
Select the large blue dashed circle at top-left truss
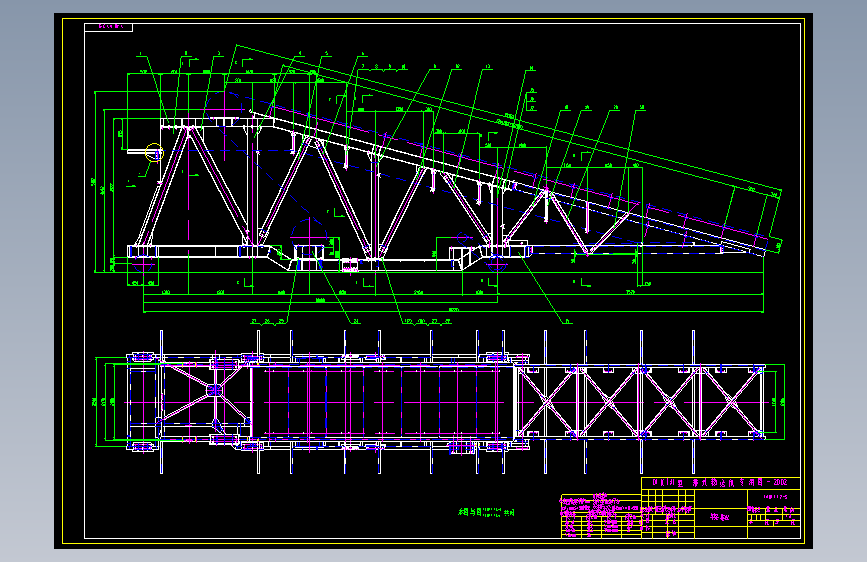[225, 112]
